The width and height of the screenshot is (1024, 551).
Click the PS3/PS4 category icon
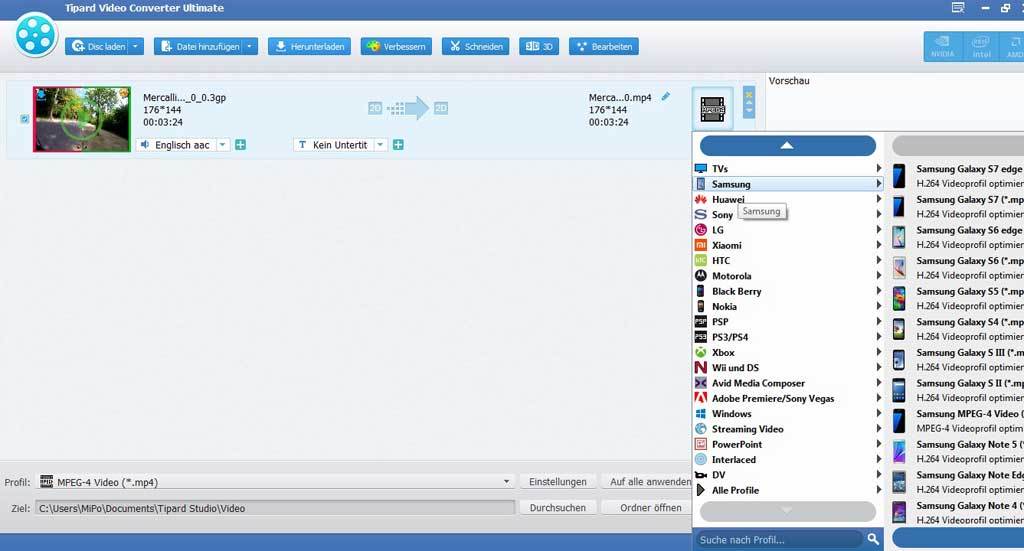click(x=701, y=337)
